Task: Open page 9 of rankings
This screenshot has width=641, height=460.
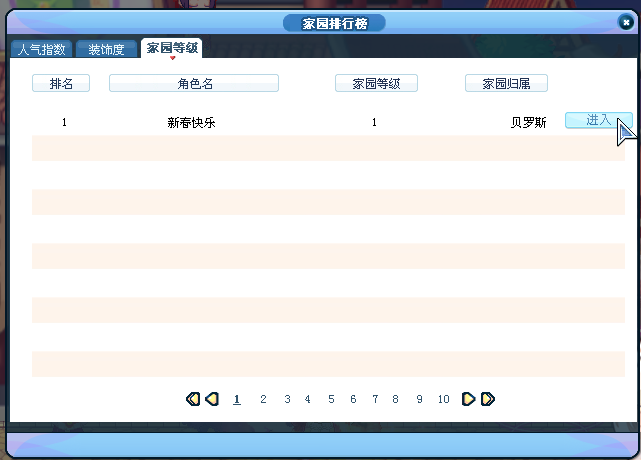Action: tap(419, 399)
